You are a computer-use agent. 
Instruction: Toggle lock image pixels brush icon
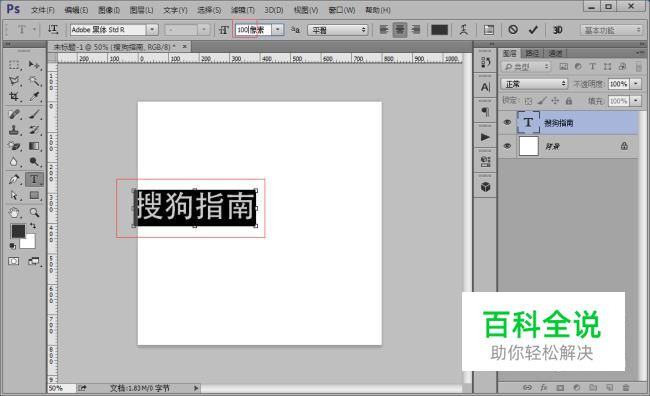(542, 101)
